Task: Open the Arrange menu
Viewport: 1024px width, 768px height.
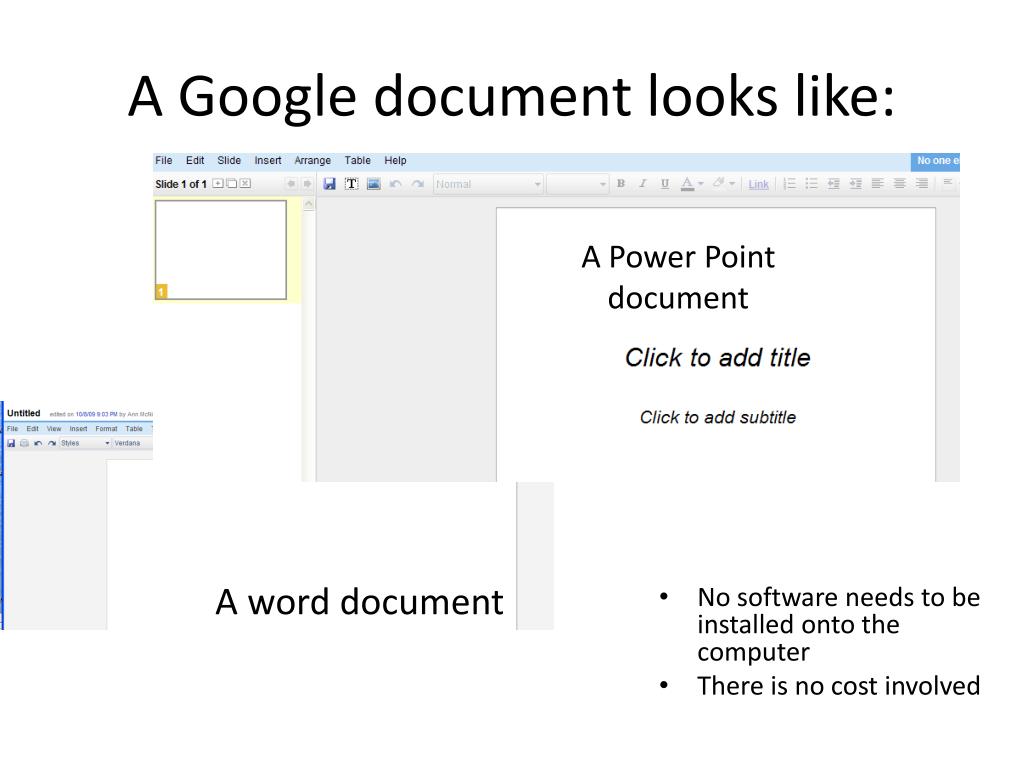Action: [x=312, y=161]
